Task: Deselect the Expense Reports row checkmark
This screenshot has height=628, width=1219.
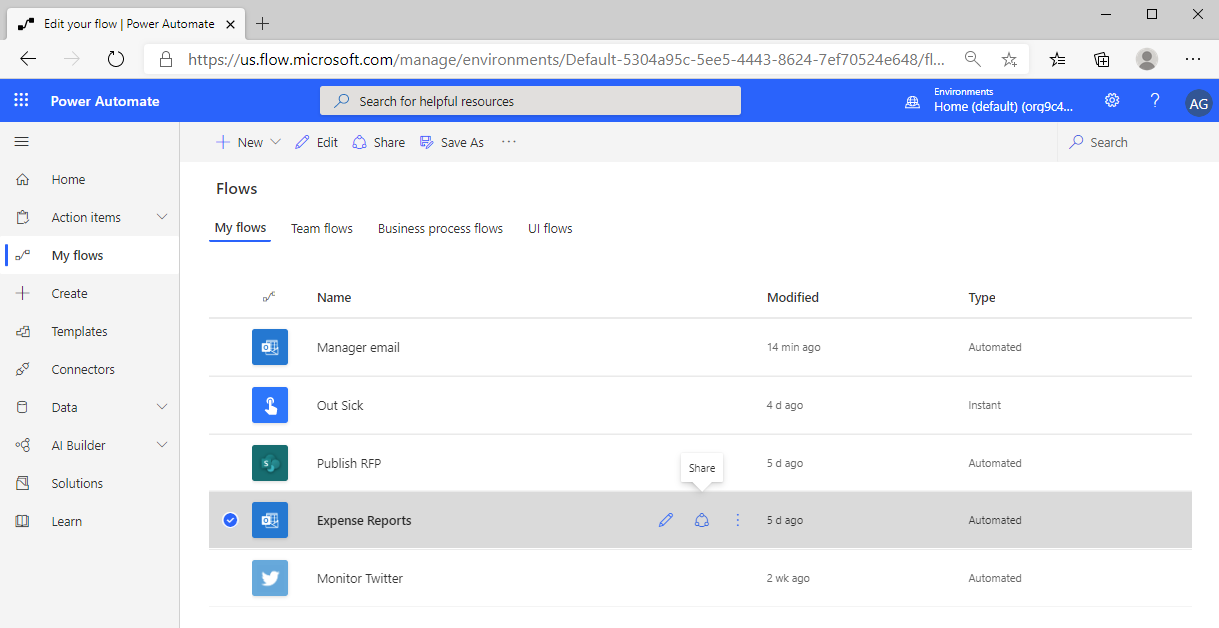Action: (x=230, y=520)
